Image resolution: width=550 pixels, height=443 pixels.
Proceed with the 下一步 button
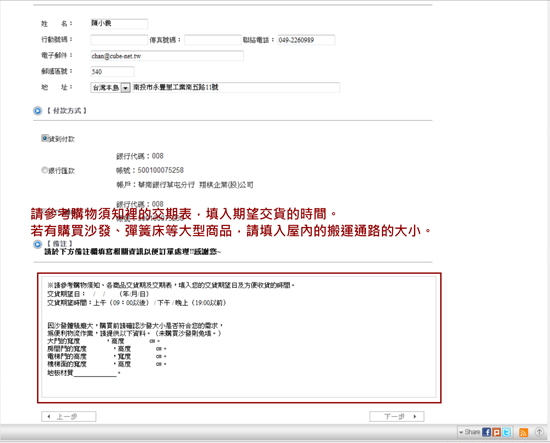pos(397,416)
